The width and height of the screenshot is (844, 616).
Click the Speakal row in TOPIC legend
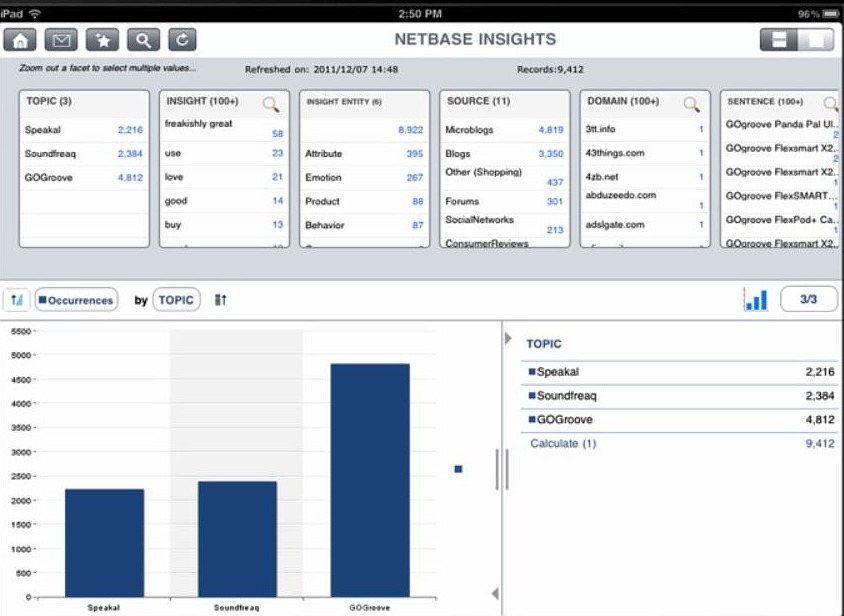click(679, 372)
